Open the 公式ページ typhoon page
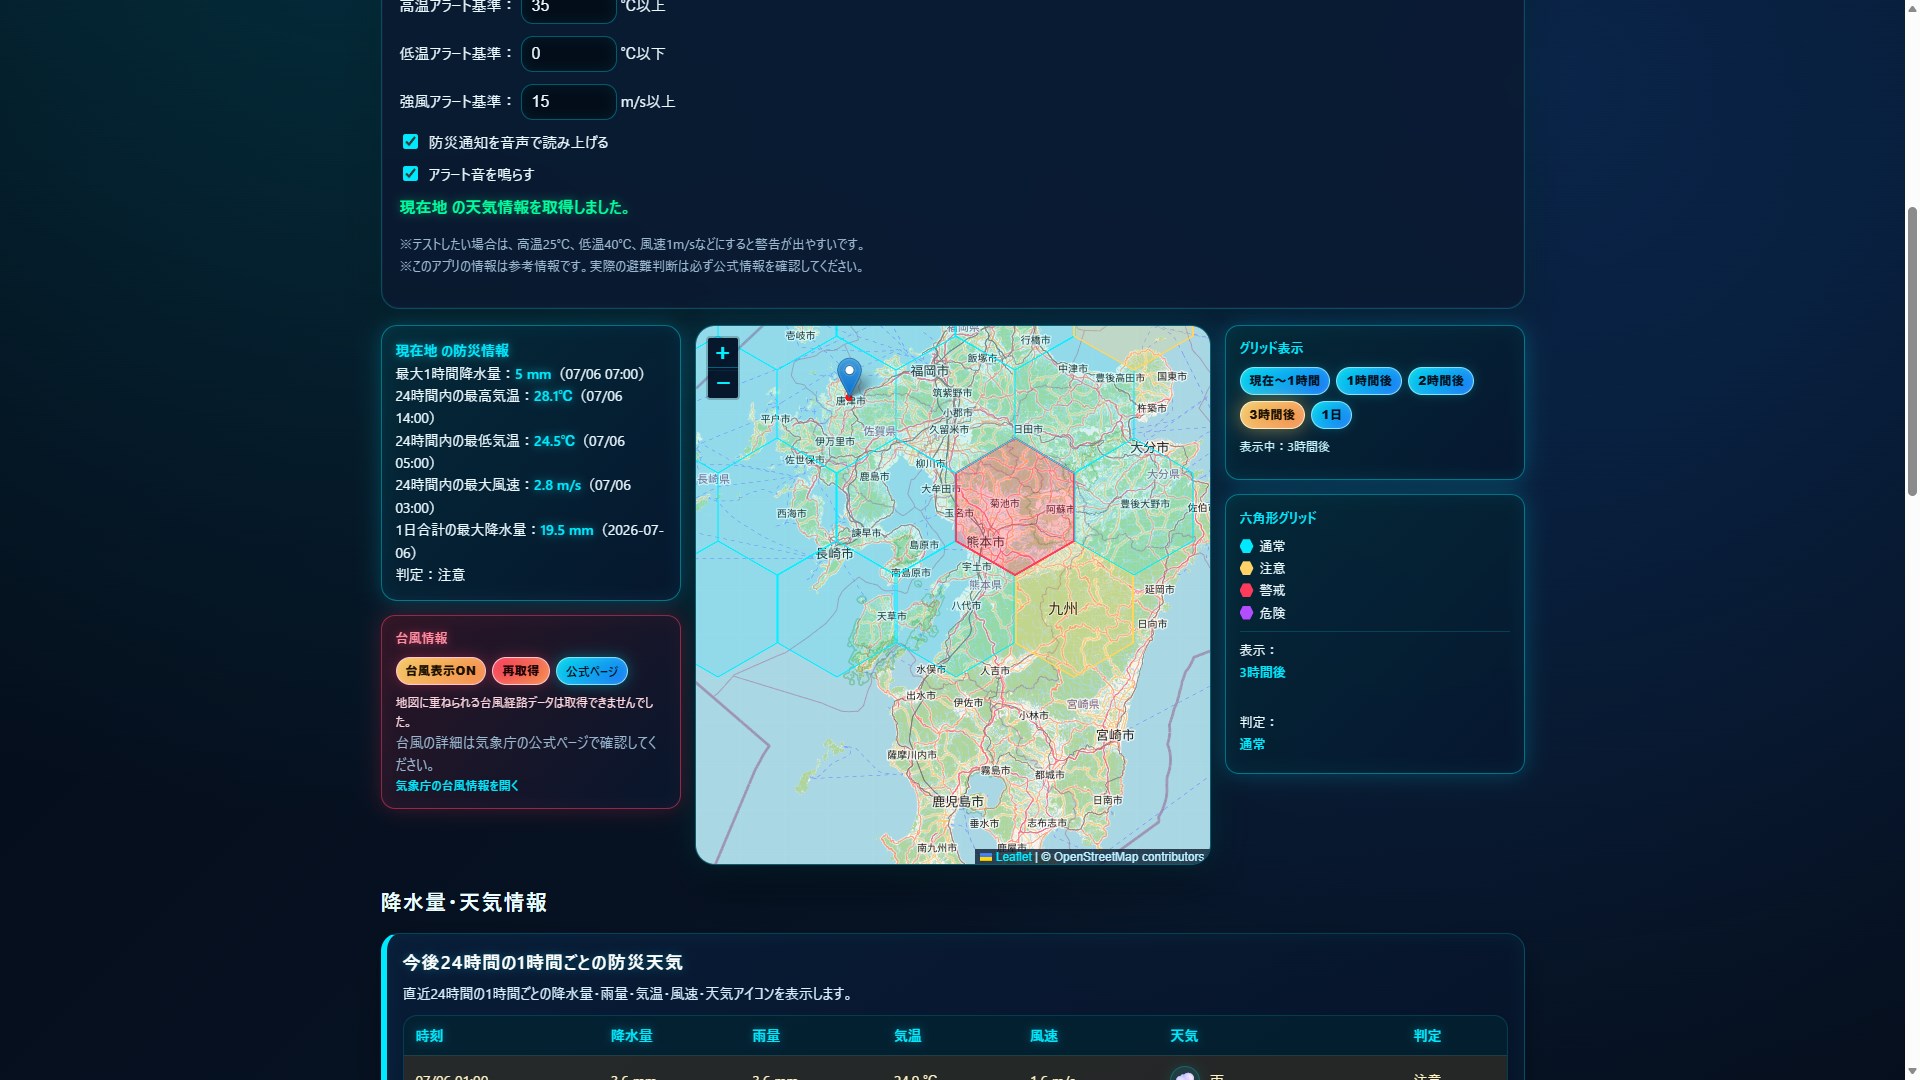Viewport: 1920px width, 1080px height. 591,671
